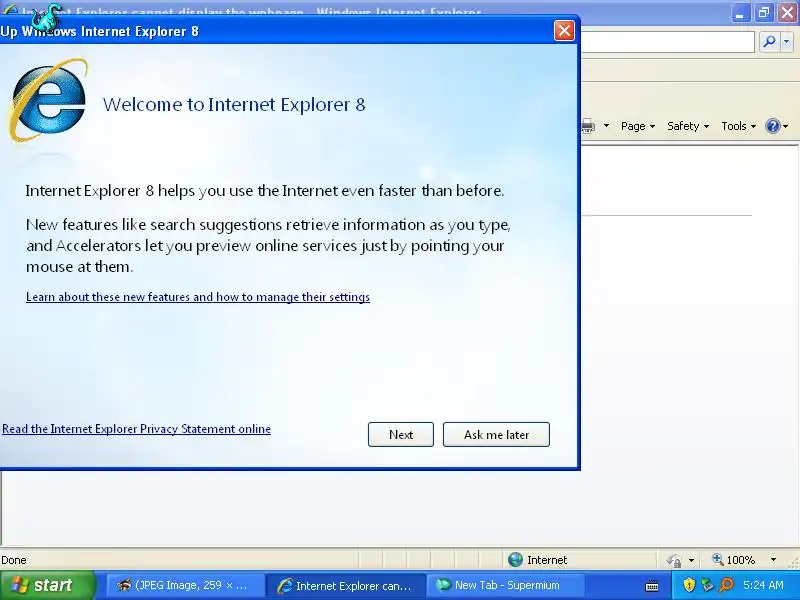
Task: Click the Internet zone label in the status bar
Action: coord(547,560)
